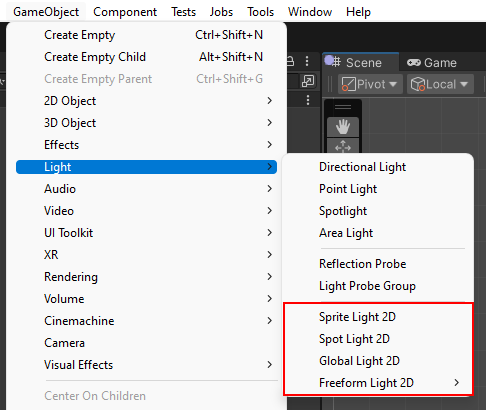Viewport: 486px width, 410px height.
Task: Click the lock icon beside panel
Action: click(x=290, y=61)
